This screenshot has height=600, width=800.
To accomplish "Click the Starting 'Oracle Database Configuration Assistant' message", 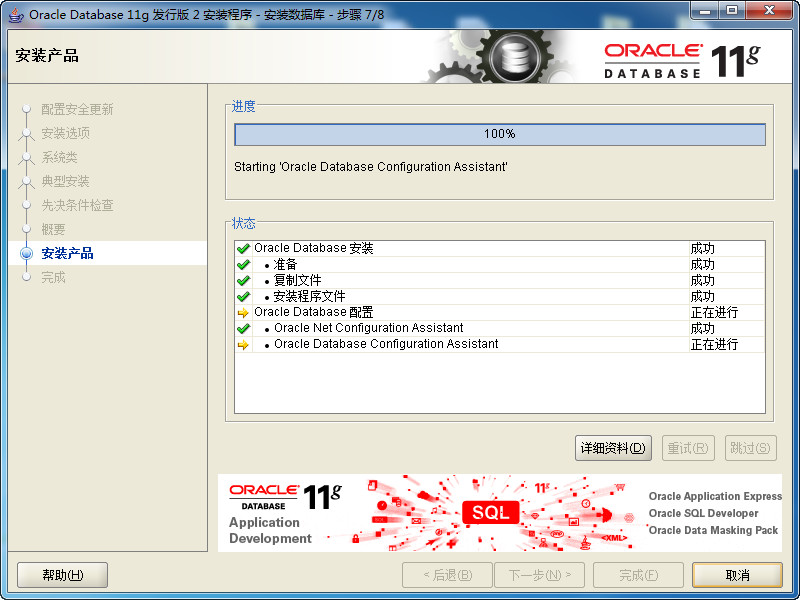I will click(371, 167).
